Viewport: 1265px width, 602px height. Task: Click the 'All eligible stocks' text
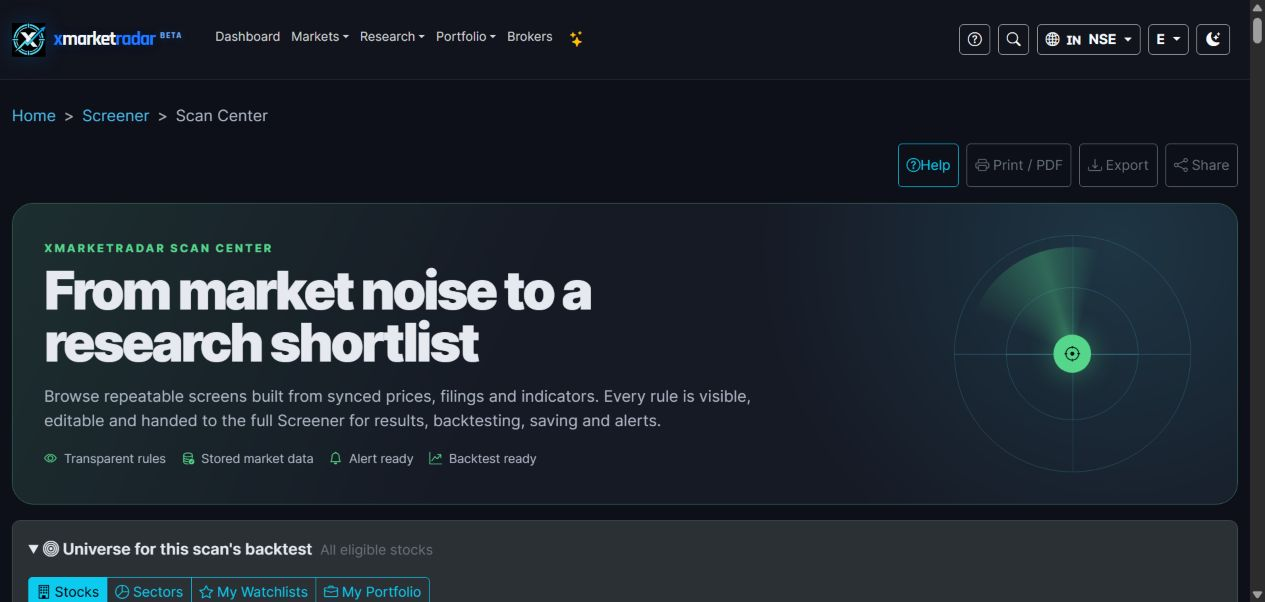tap(376, 550)
